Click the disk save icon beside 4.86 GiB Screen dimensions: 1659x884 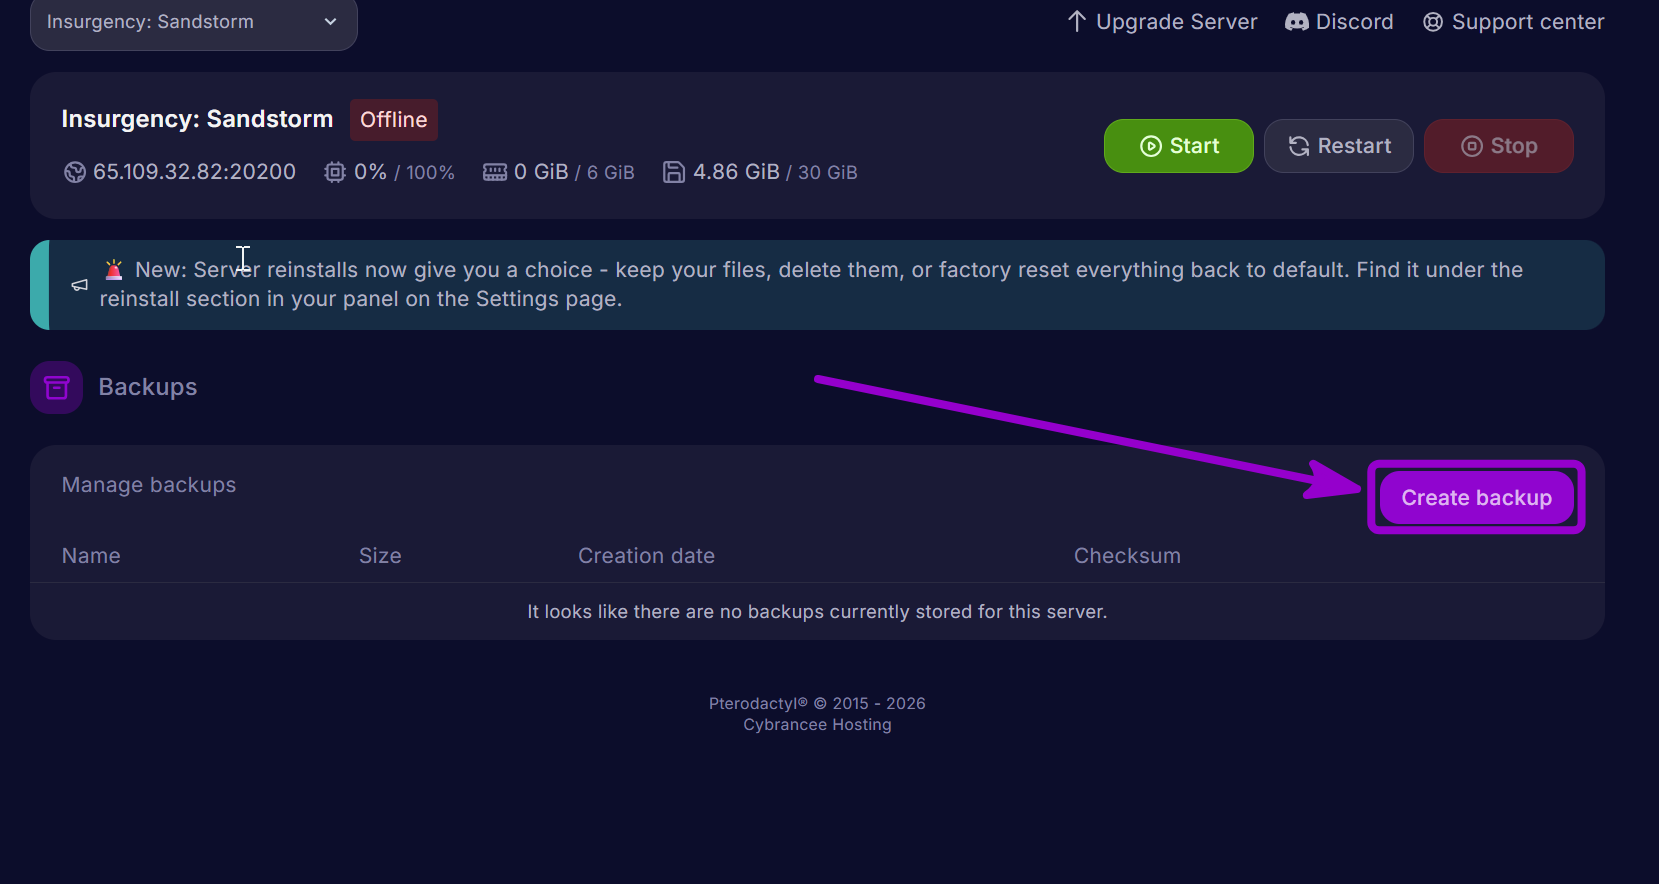point(674,172)
